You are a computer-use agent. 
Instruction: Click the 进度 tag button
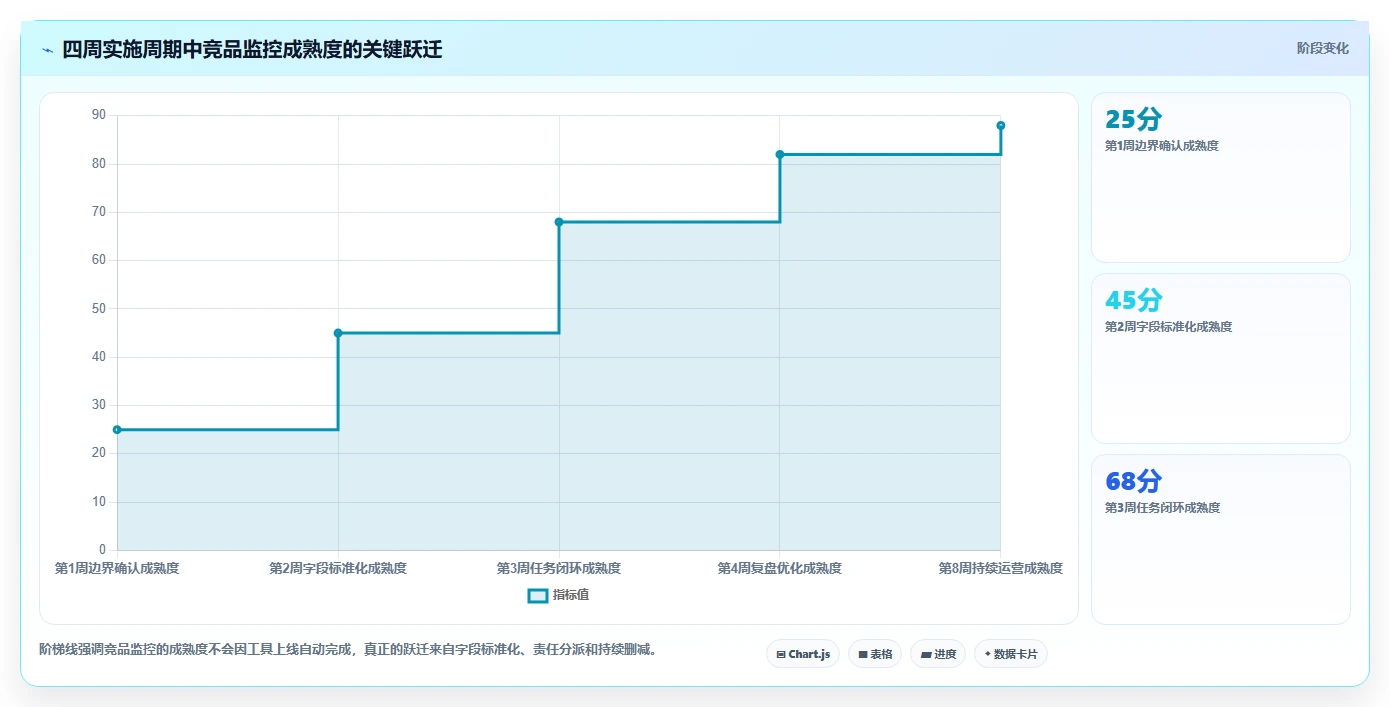pyautogui.click(x=938, y=654)
